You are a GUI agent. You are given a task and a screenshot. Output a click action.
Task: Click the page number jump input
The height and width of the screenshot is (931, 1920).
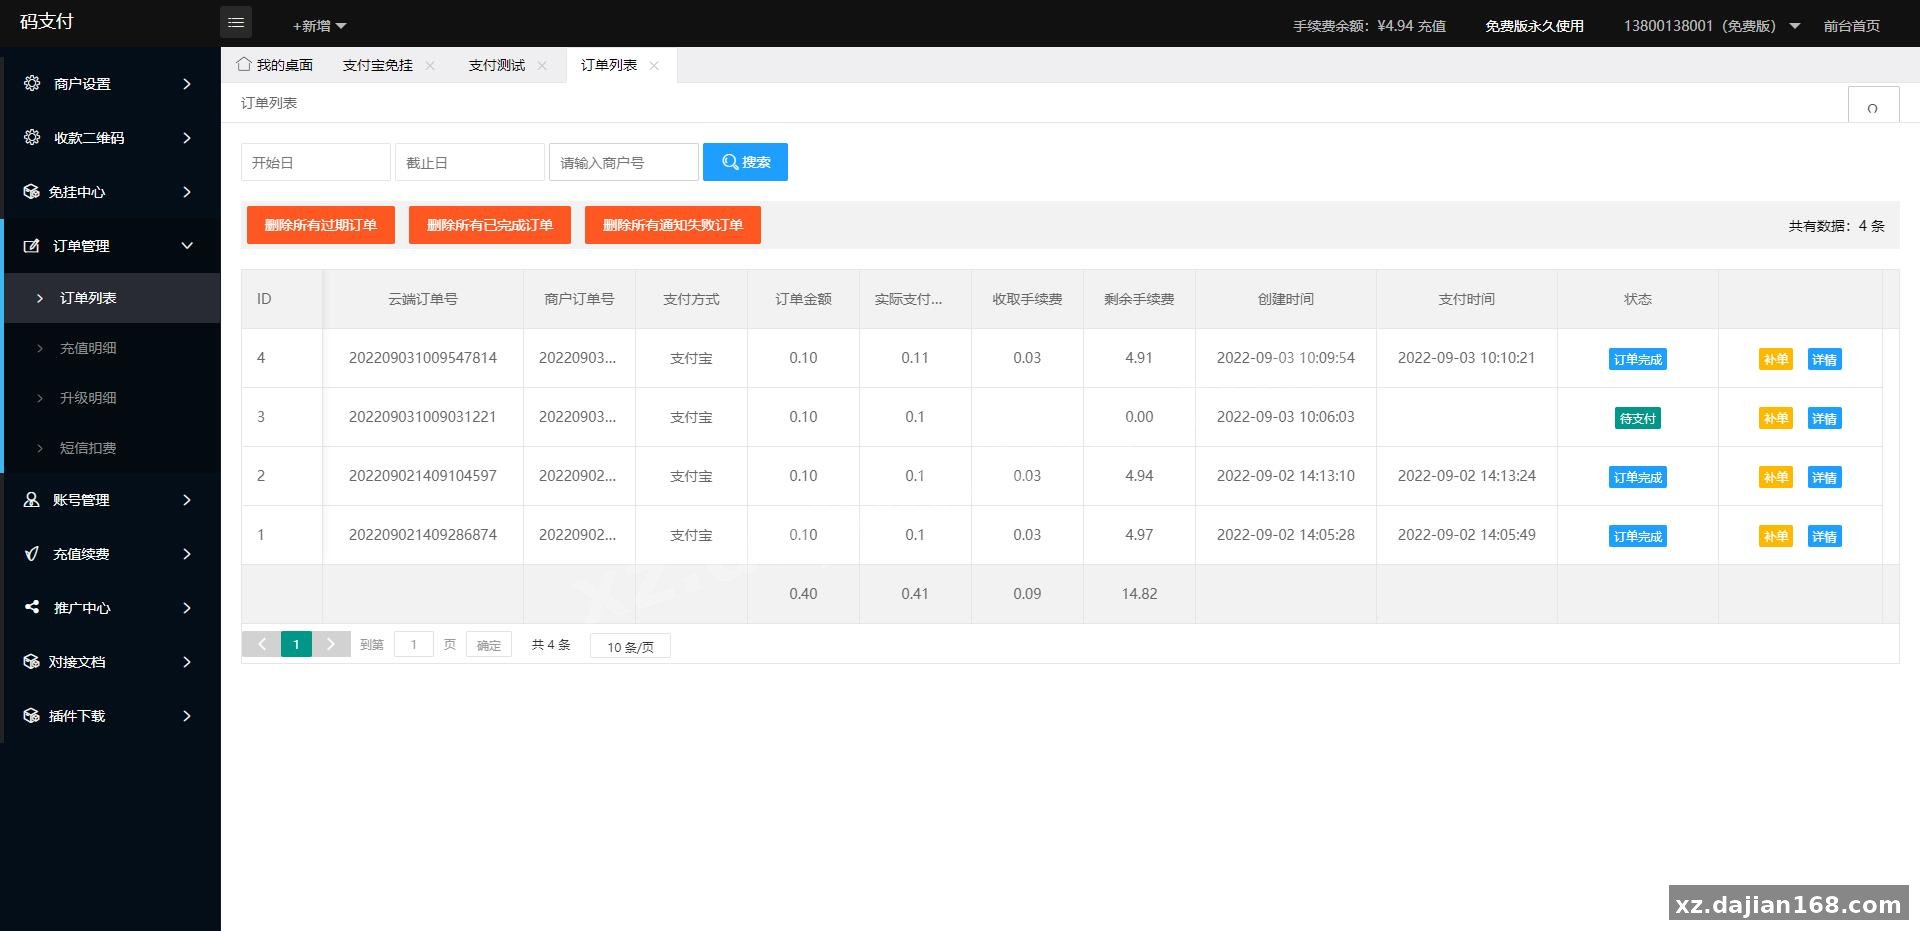(x=414, y=644)
